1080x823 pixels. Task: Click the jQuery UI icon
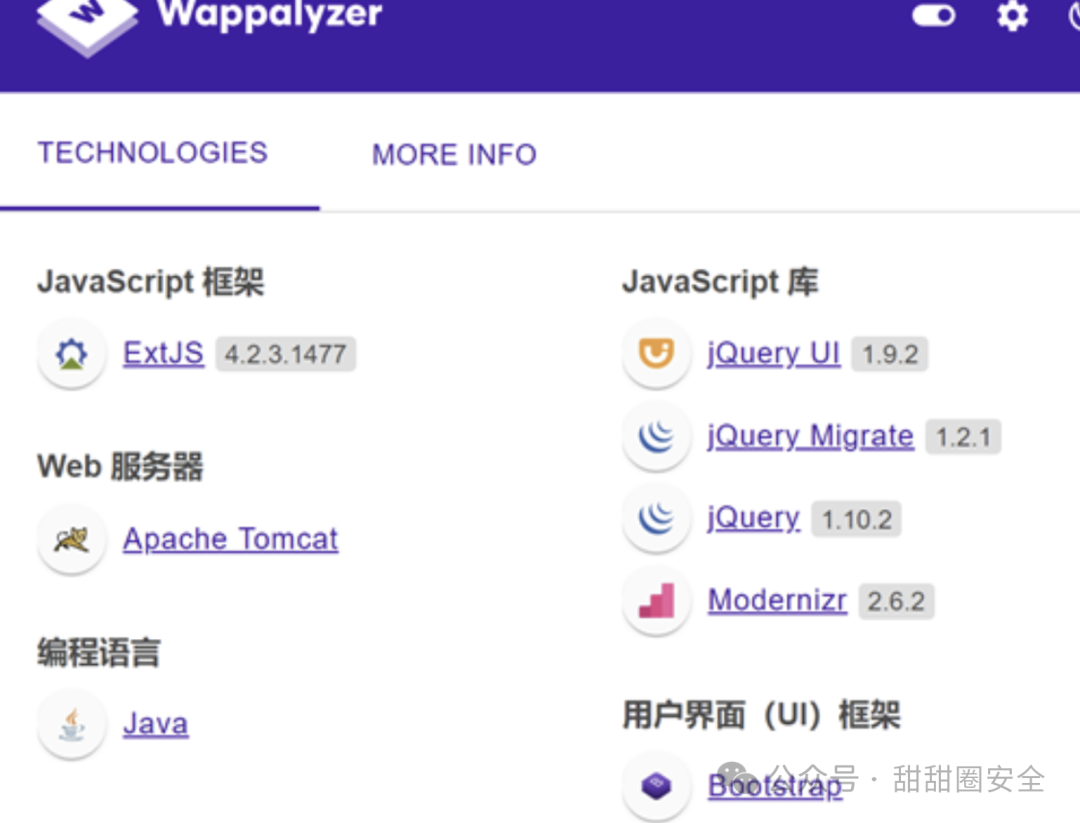656,353
